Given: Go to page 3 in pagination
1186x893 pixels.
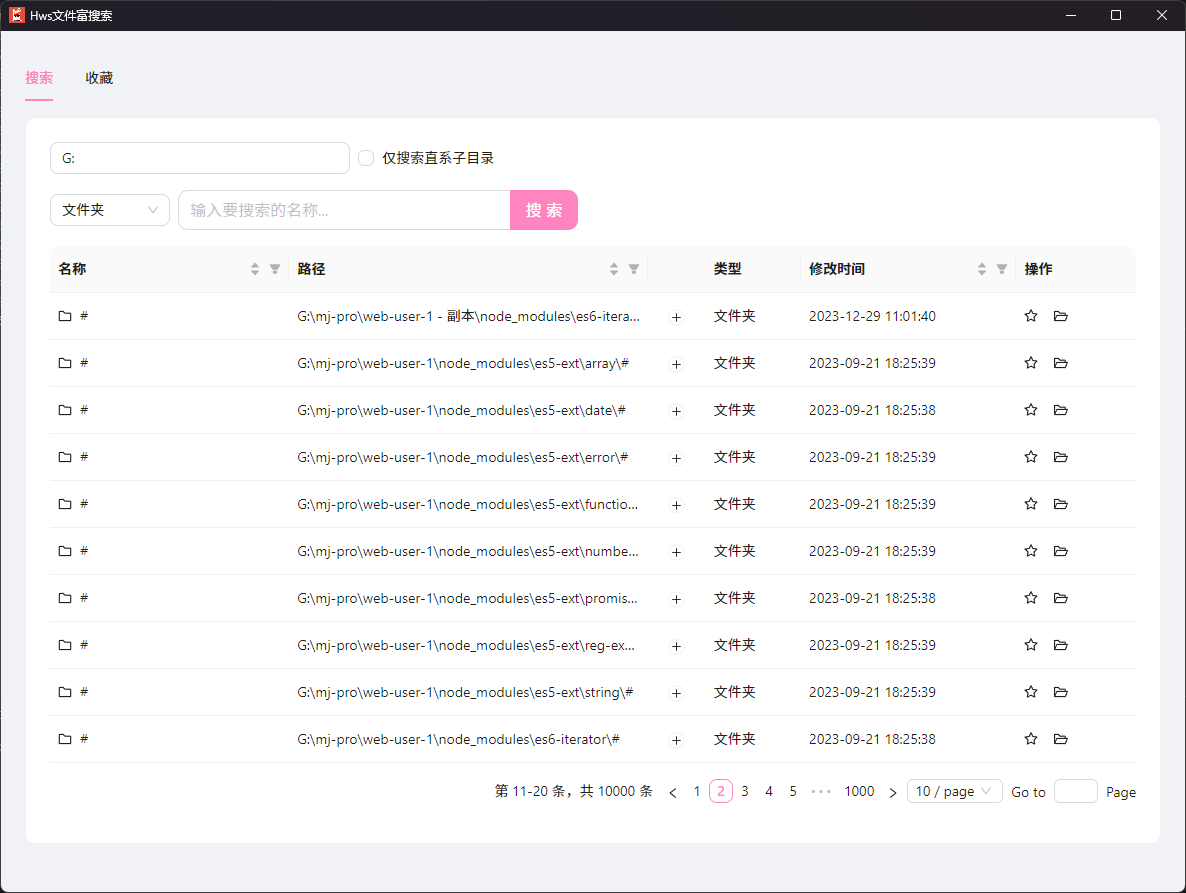Looking at the screenshot, I should point(745,791).
